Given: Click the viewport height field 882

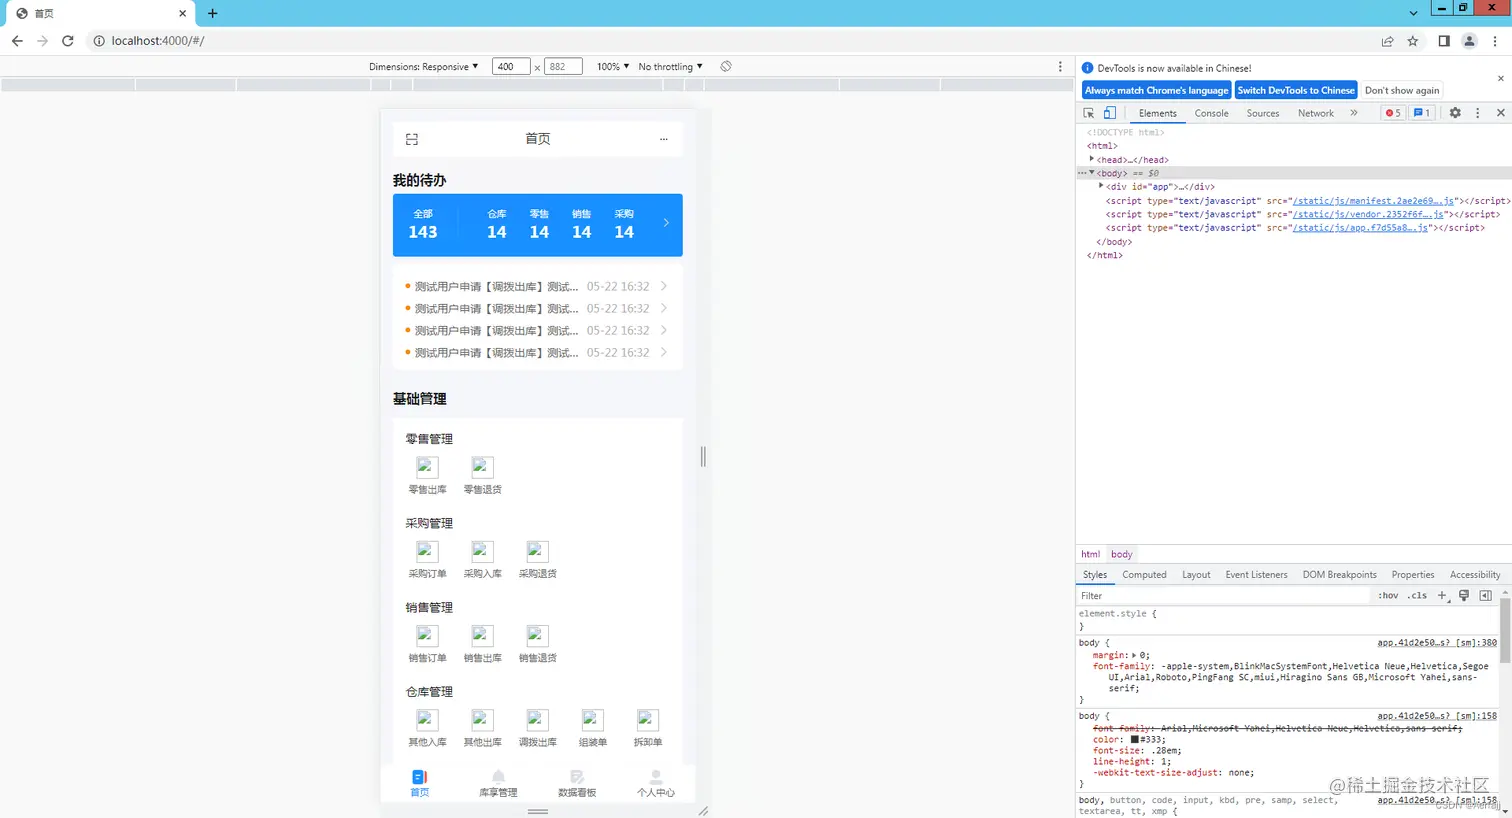Looking at the screenshot, I should [563, 66].
